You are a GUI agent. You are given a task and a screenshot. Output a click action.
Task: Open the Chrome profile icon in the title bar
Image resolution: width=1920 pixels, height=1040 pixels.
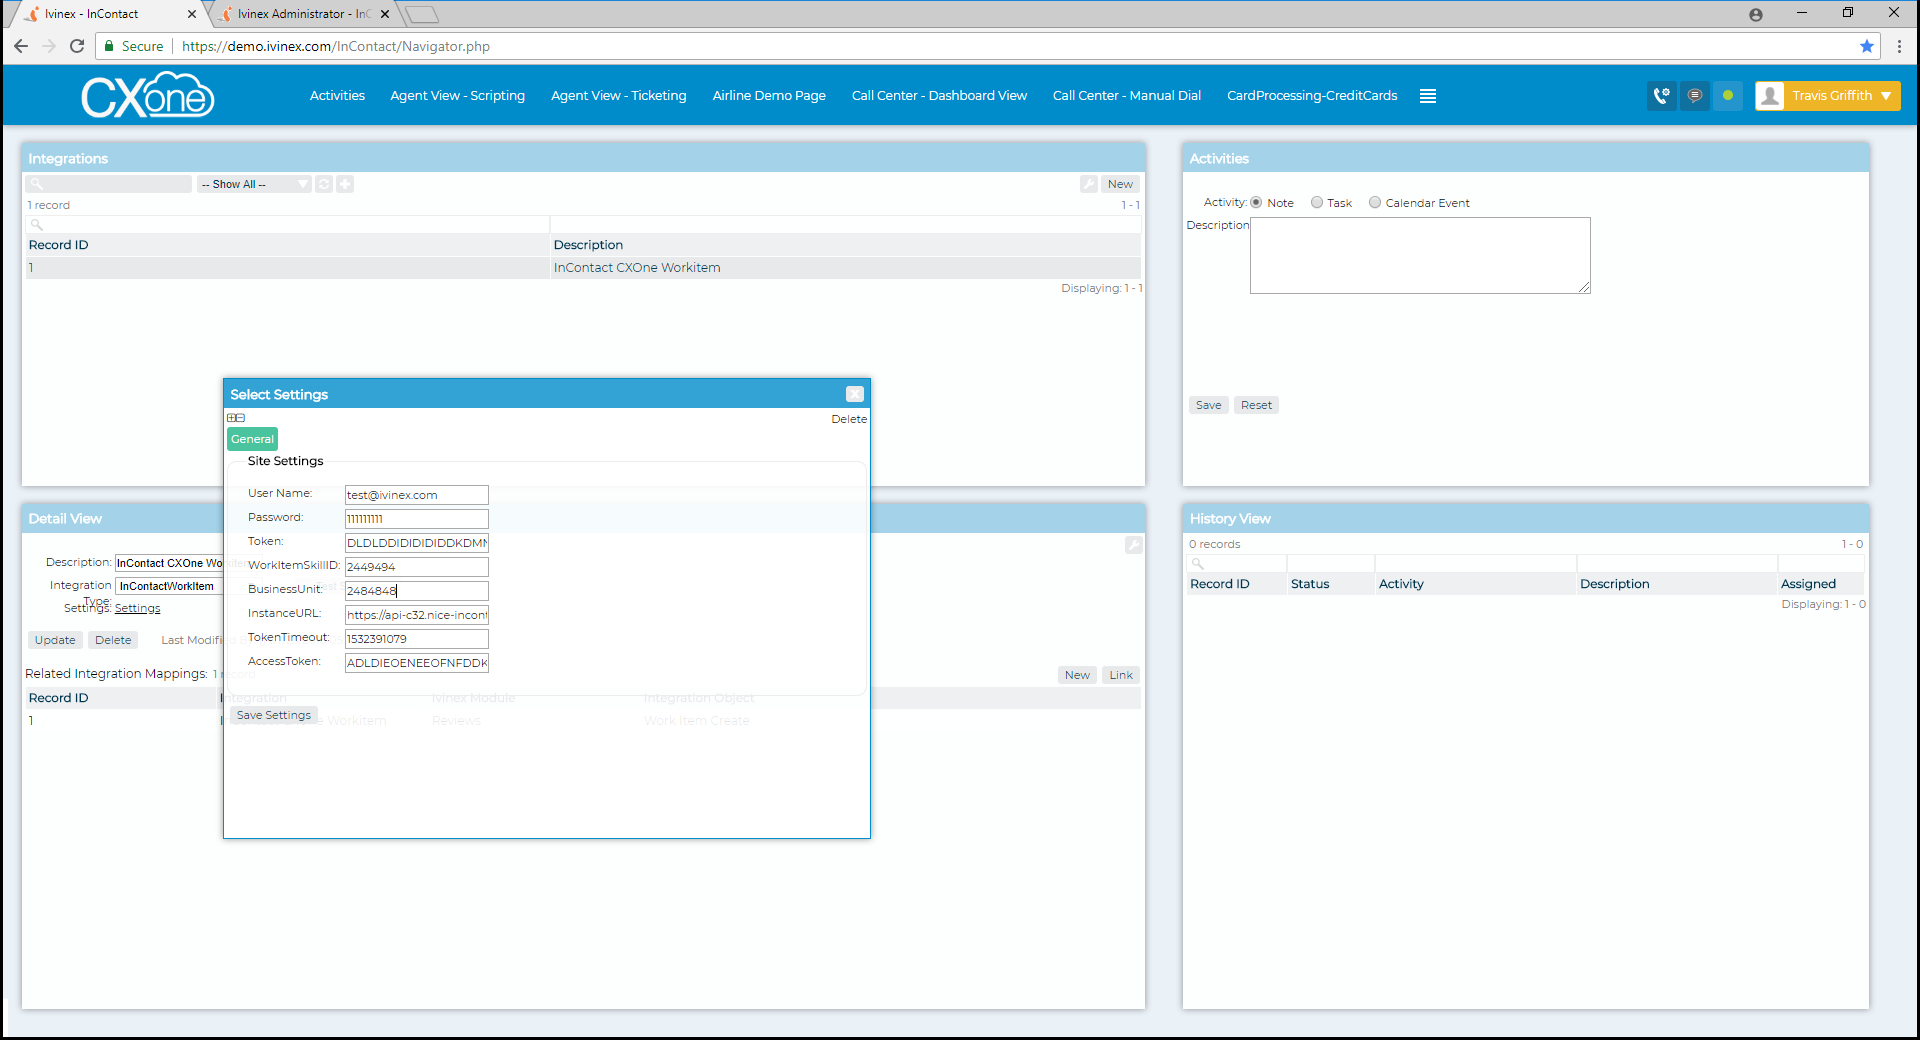point(1756,14)
